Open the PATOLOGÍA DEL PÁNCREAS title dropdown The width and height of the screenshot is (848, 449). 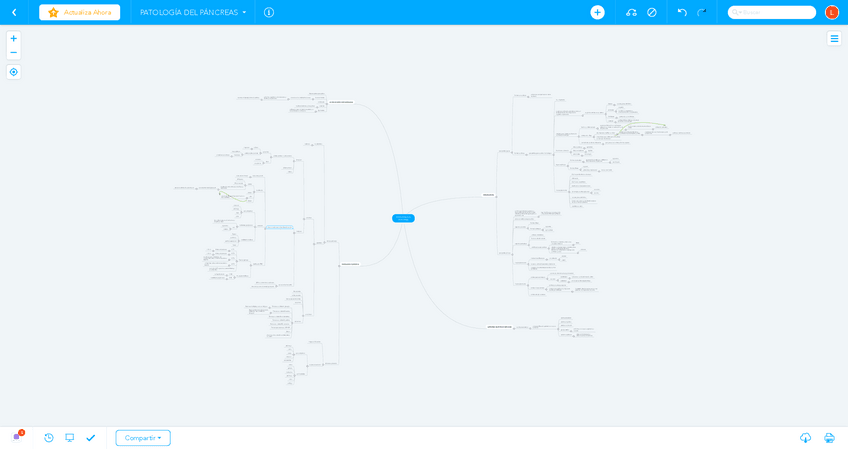click(192, 12)
